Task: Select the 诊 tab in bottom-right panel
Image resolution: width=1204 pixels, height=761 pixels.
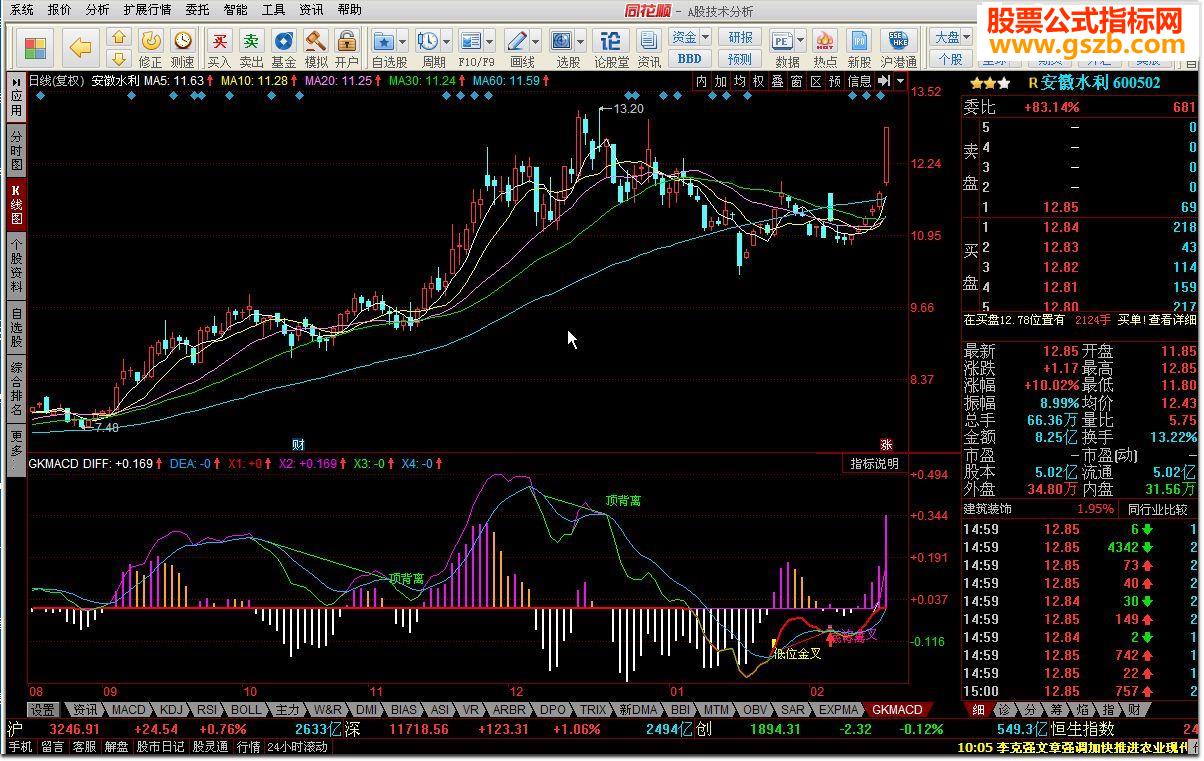Action: 1004,710
